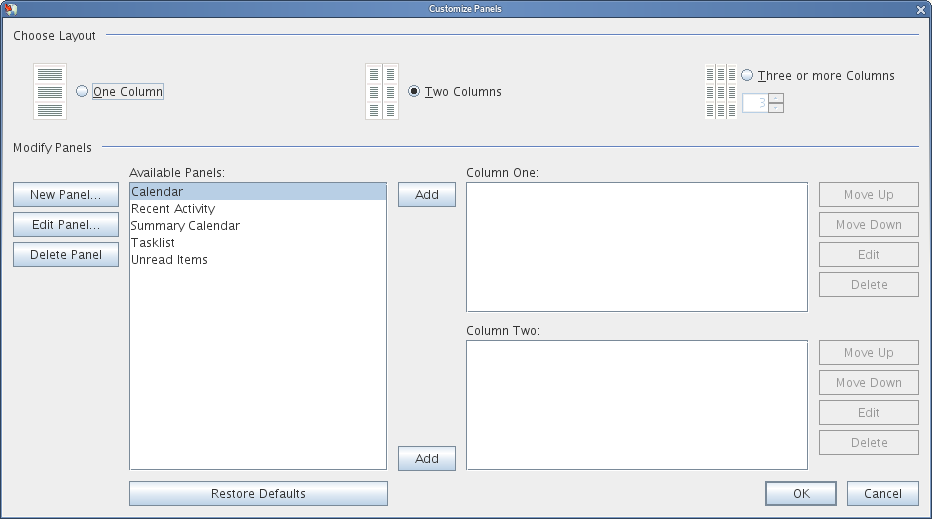
Task: Click the Edit Panel... button
Action: click(66, 225)
